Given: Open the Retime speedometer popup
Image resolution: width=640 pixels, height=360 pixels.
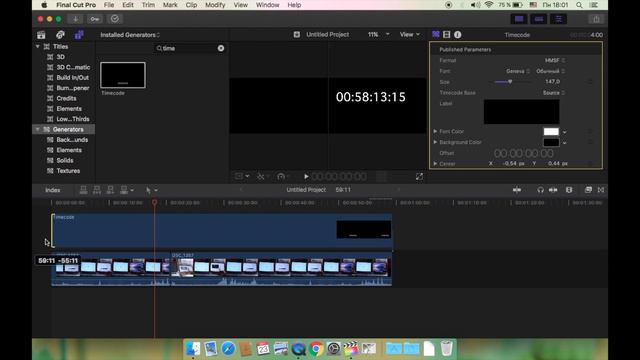Looking at the screenshot, I should point(283,176).
